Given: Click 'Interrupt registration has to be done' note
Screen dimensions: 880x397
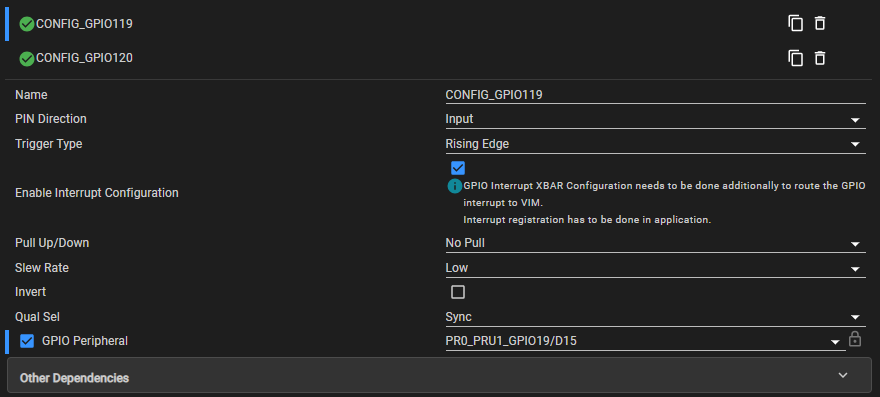Looking at the screenshot, I should coord(587,220).
